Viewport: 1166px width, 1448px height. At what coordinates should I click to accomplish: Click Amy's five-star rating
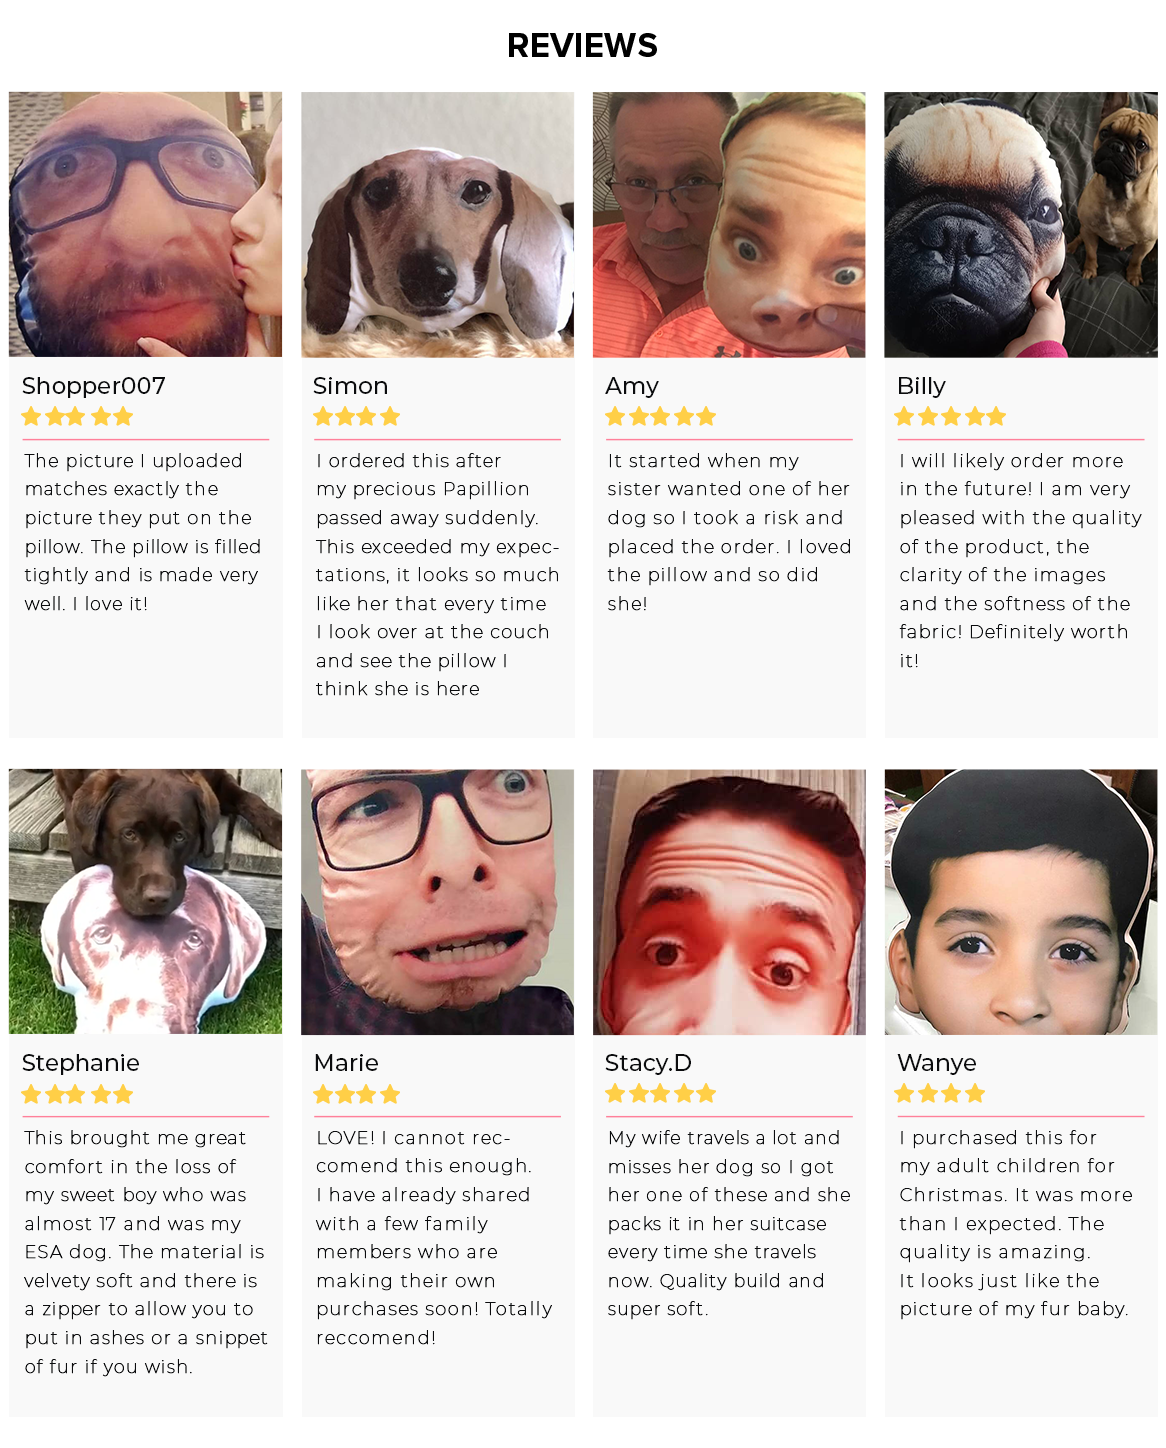point(661,417)
